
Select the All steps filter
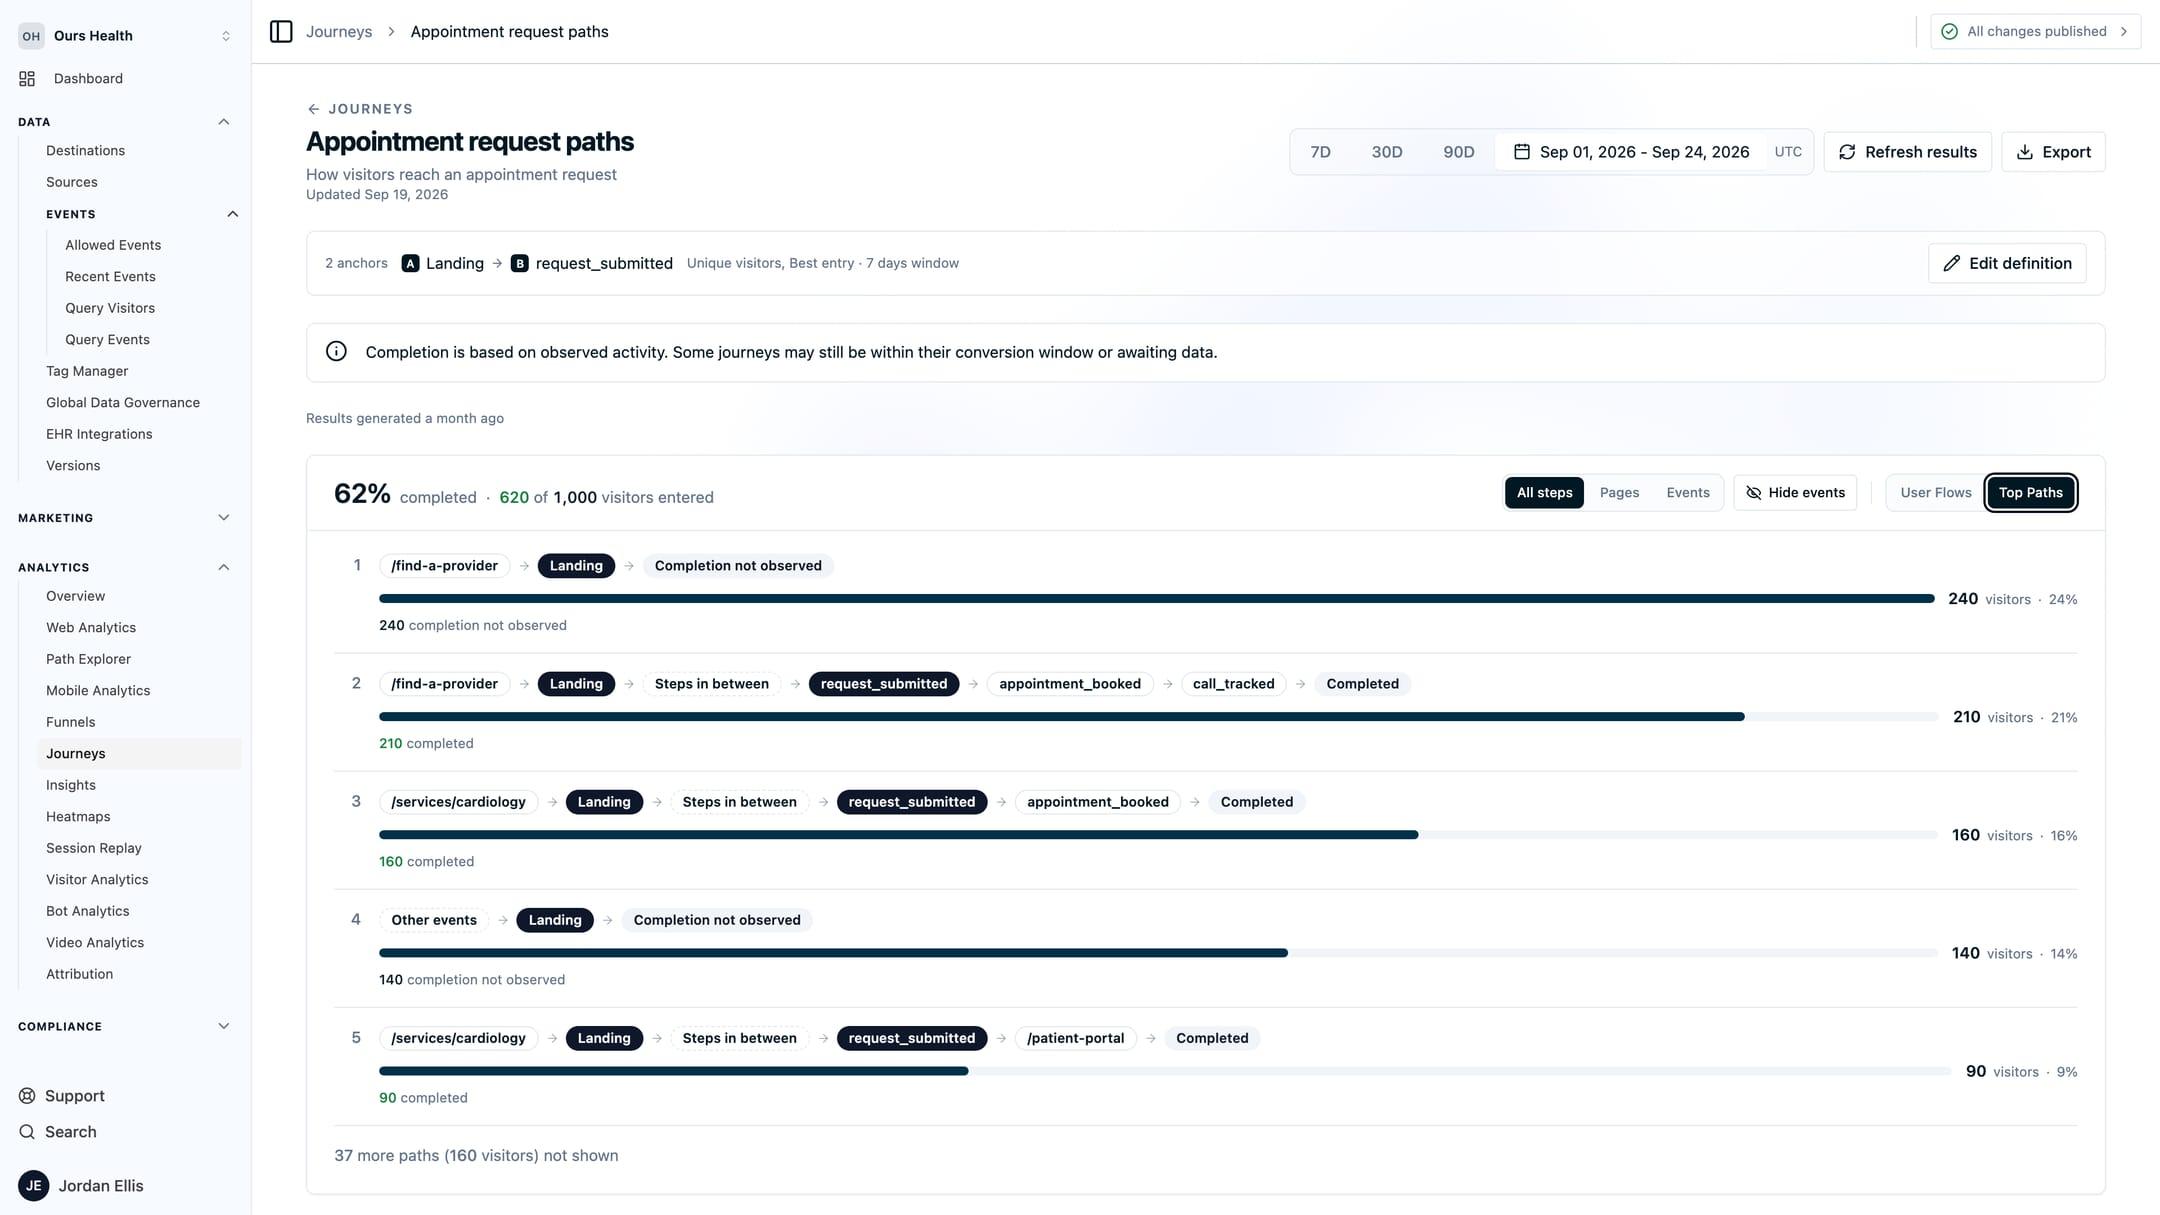tap(1544, 493)
